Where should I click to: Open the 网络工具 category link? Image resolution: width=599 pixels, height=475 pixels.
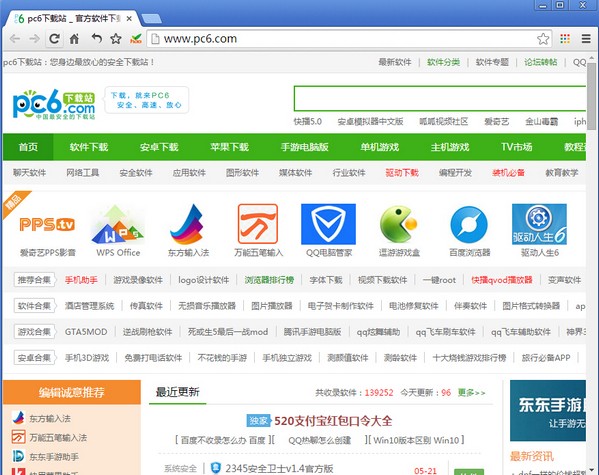click(83, 173)
